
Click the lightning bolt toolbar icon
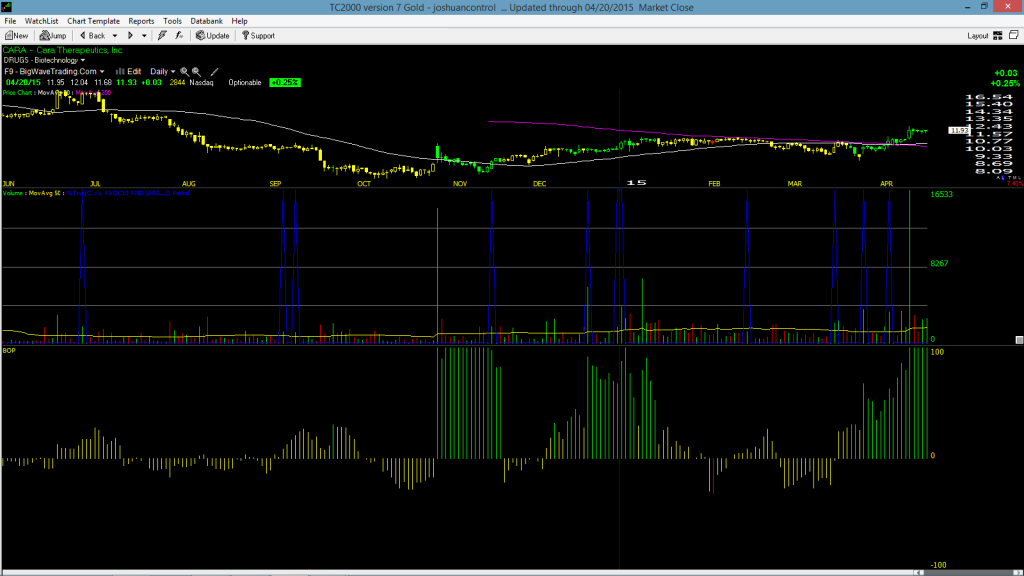pos(162,35)
